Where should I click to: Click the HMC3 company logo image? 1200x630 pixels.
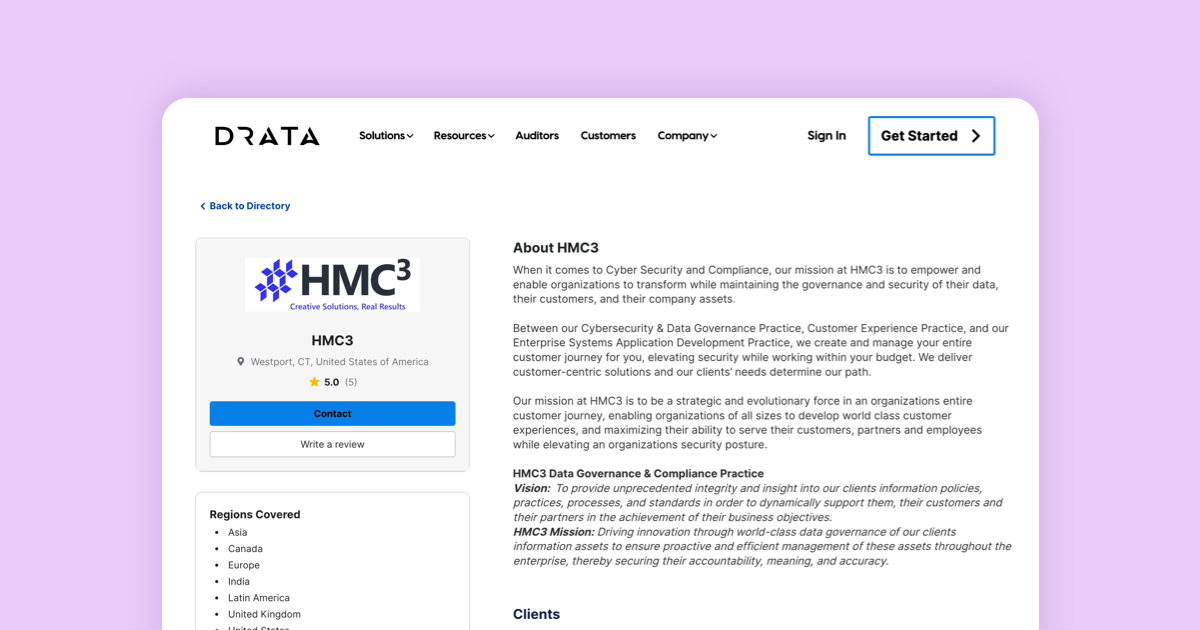(x=332, y=285)
